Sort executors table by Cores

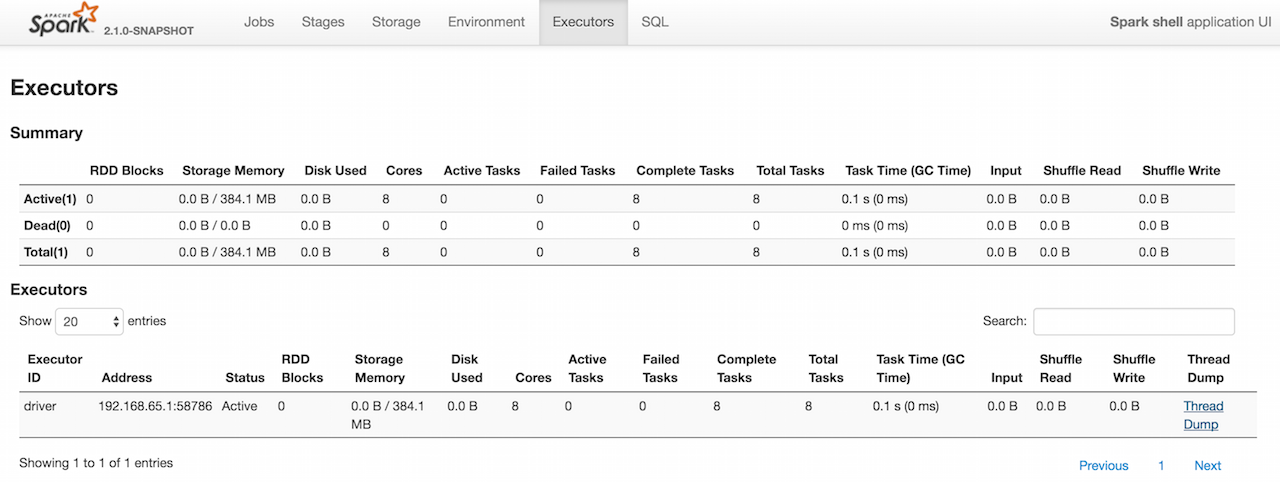pos(533,378)
